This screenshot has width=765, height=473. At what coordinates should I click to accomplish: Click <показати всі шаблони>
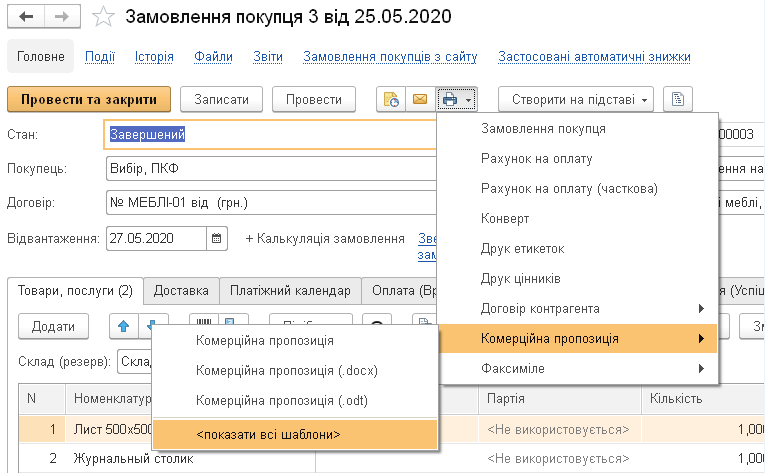295,434
